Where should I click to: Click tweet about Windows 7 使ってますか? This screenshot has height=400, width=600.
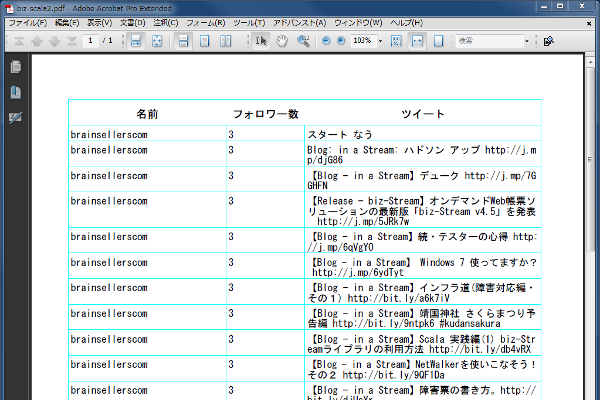point(422,267)
